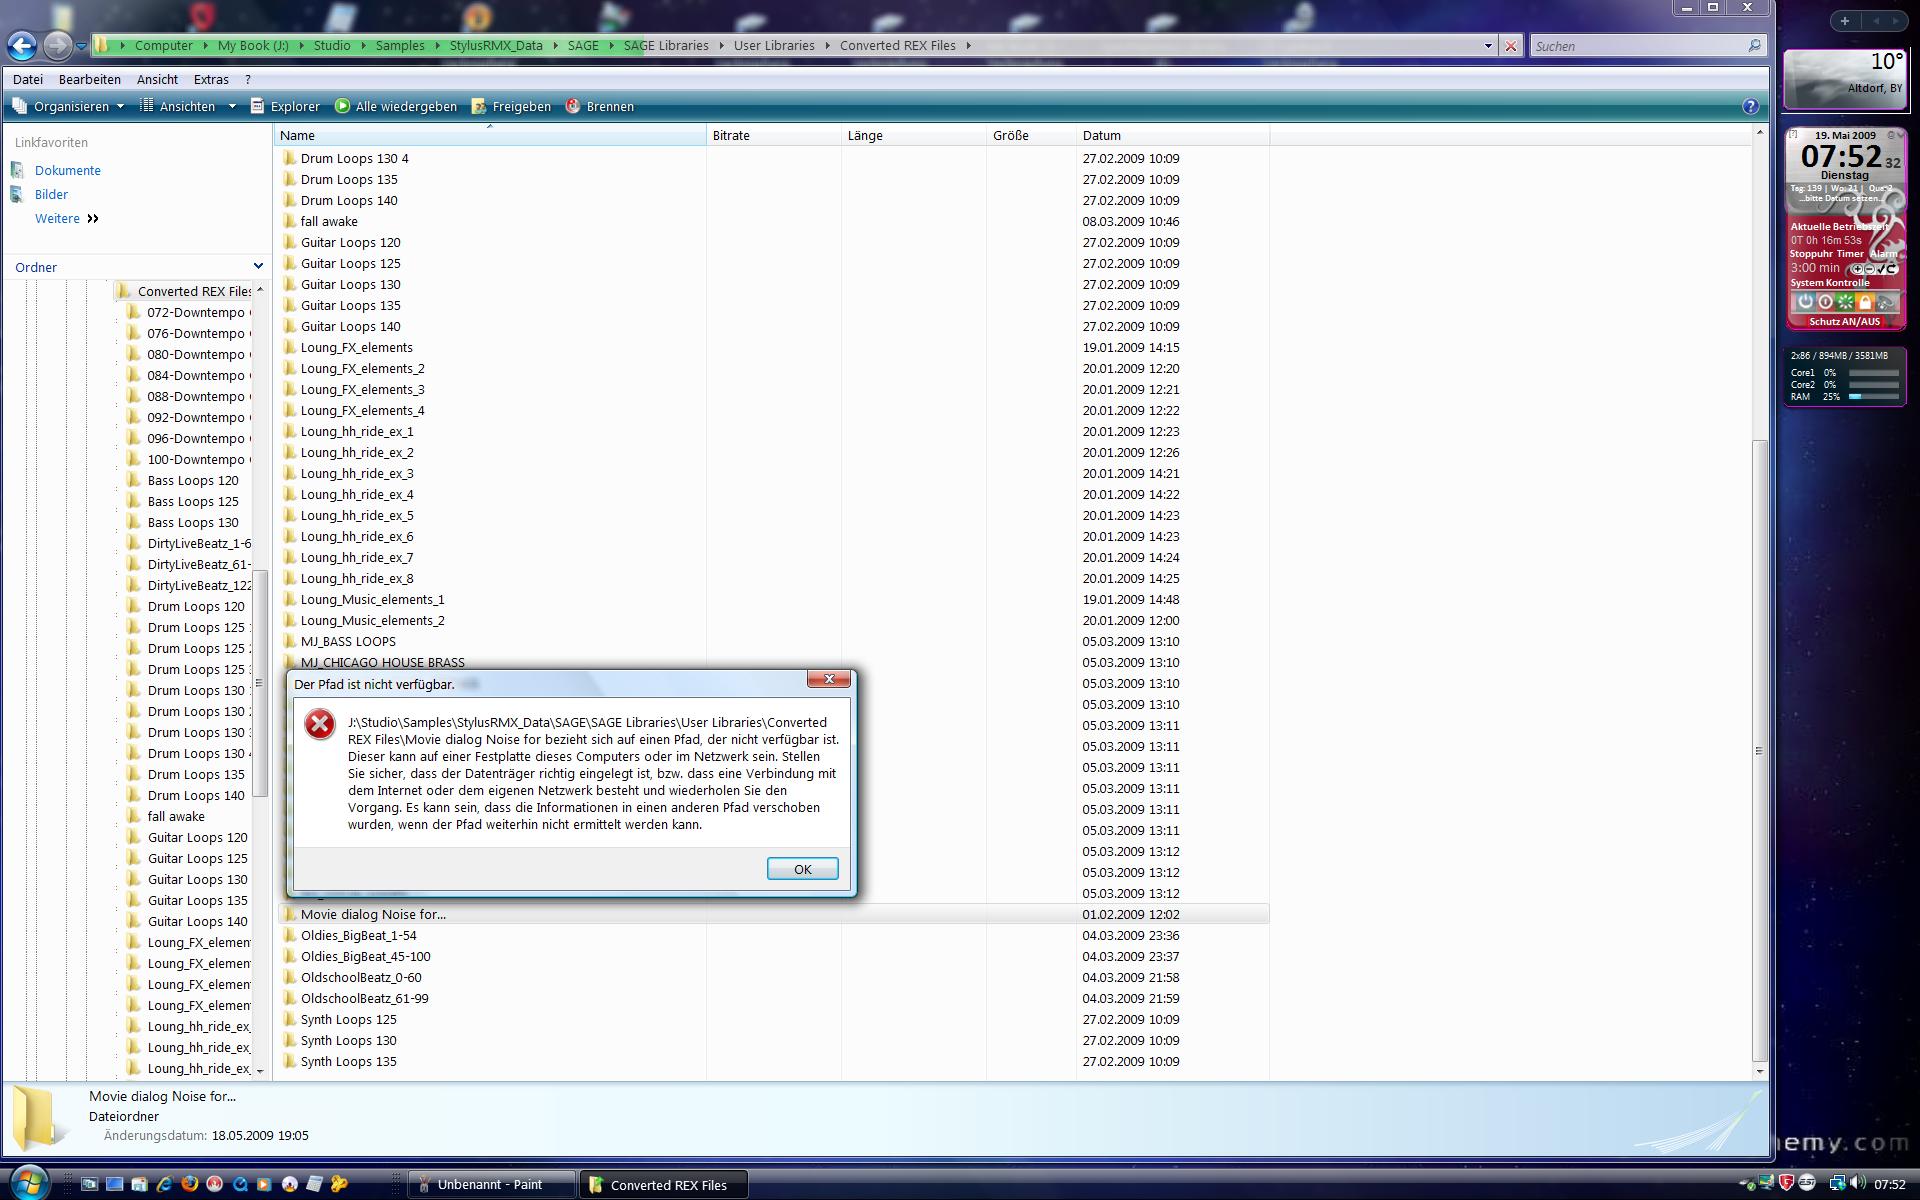The height and width of the screenshot is (1200, 1920).
Task: Open the Bearbeiten menu
Action: tap(89, 79)
